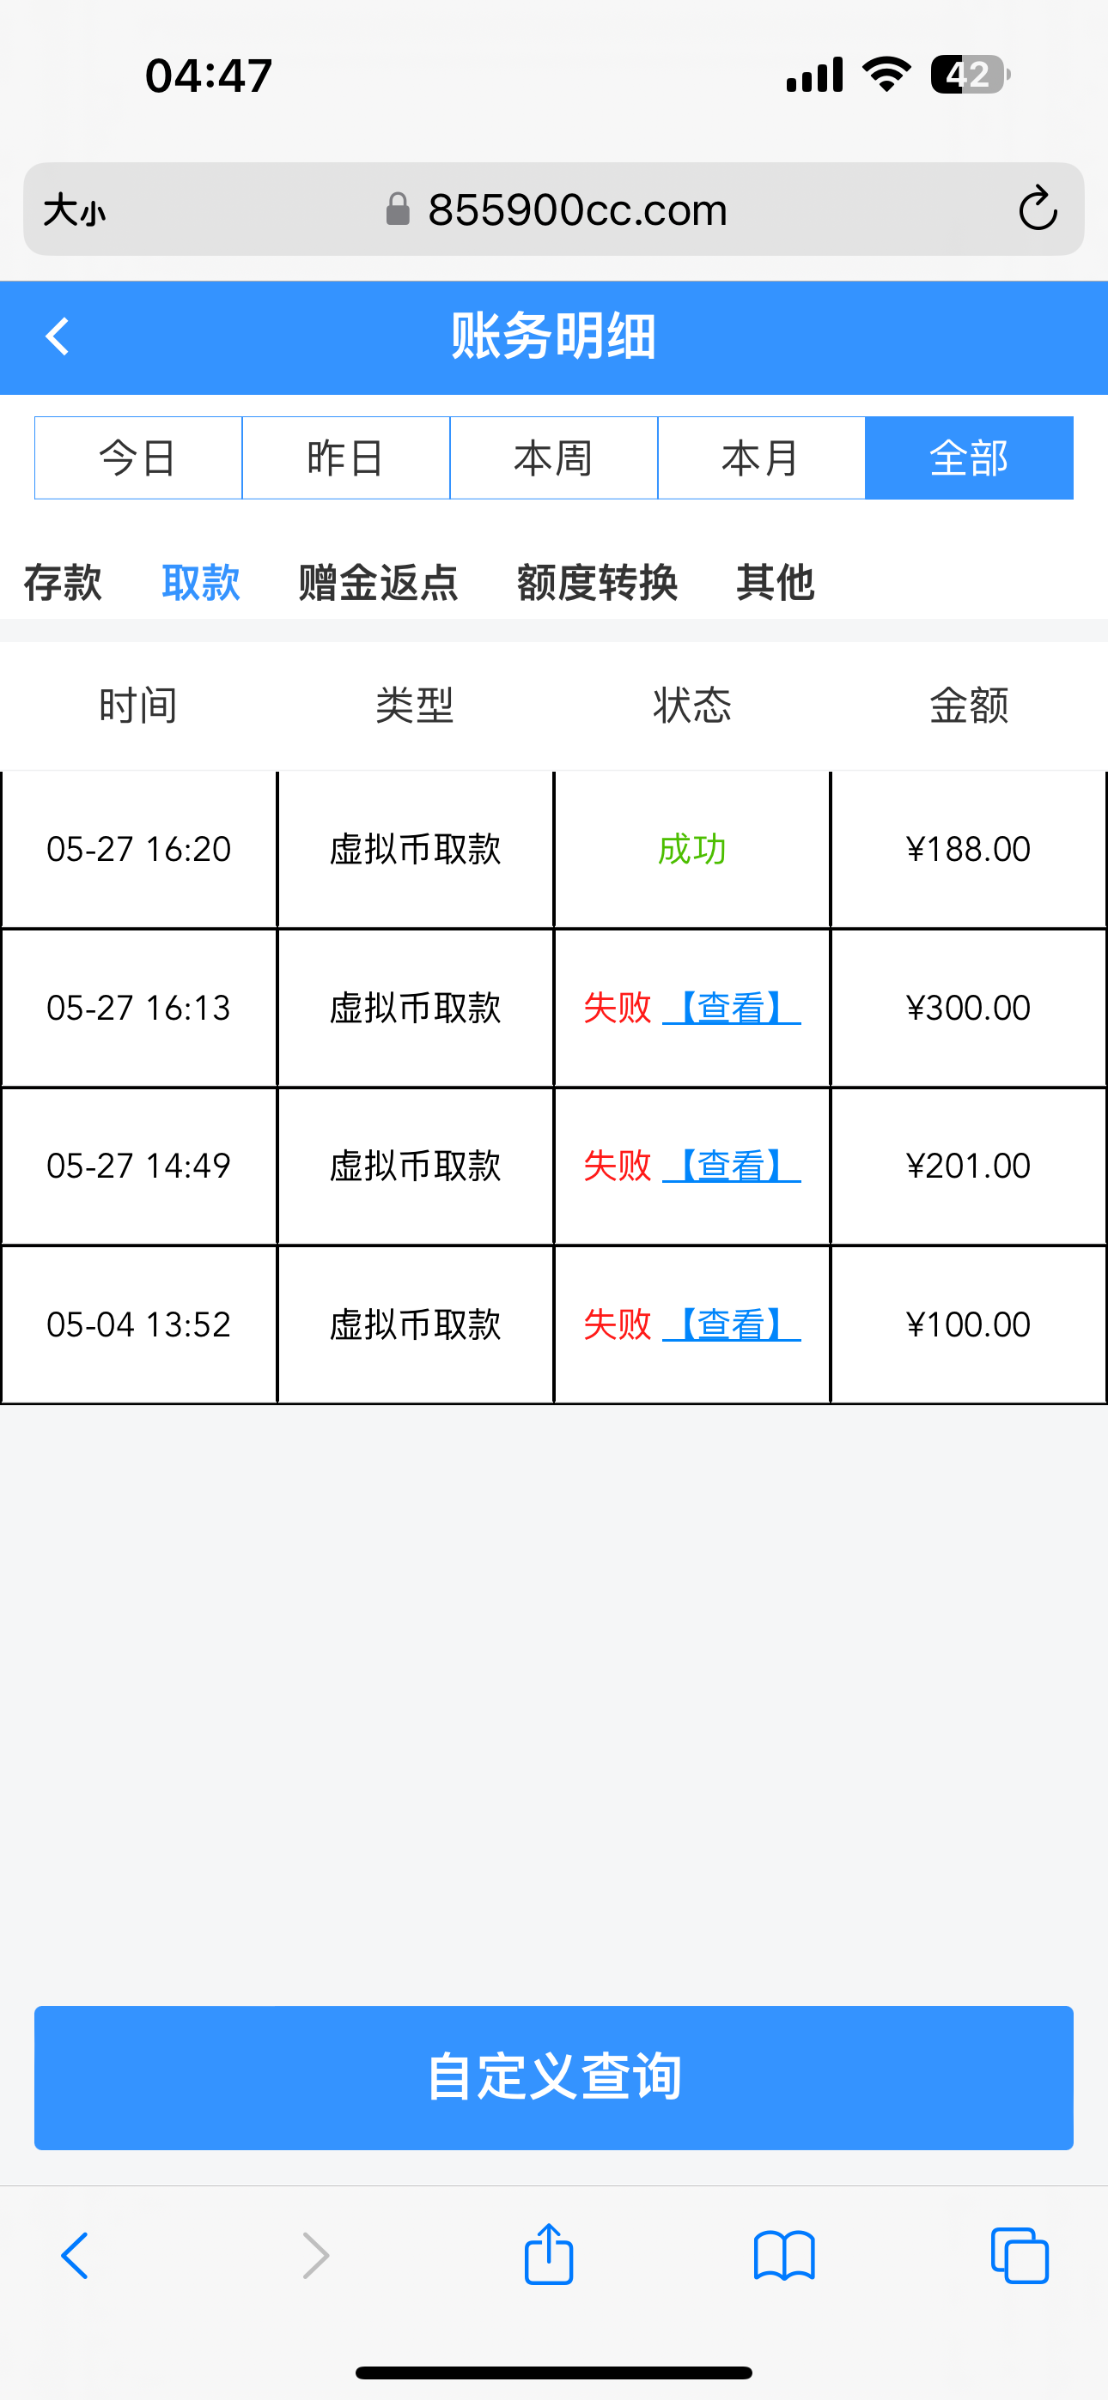Select the 本月 date filter
Image resolution: width=1108 pixels, height=2400 pixels.
761,458
